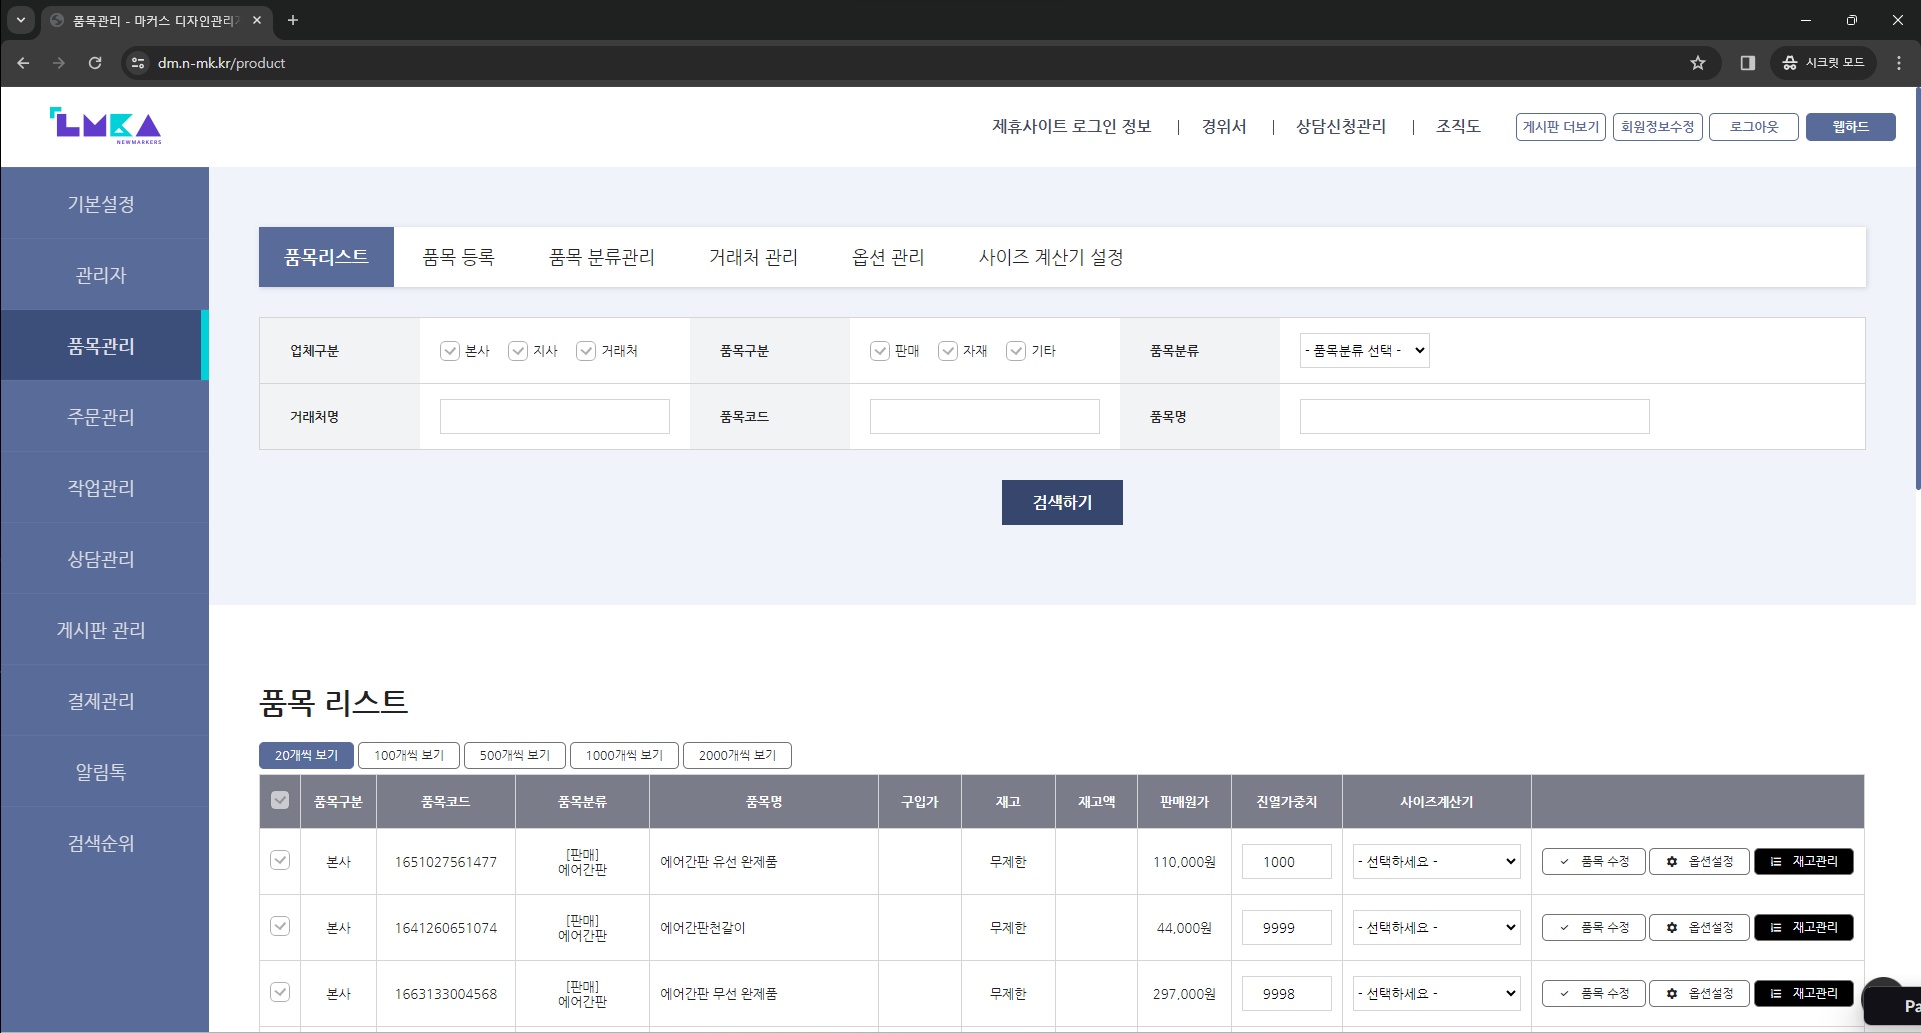Click the site information icon in address bar
The width and height of the screenshot is (1921, 1033).
coord(138,63)
